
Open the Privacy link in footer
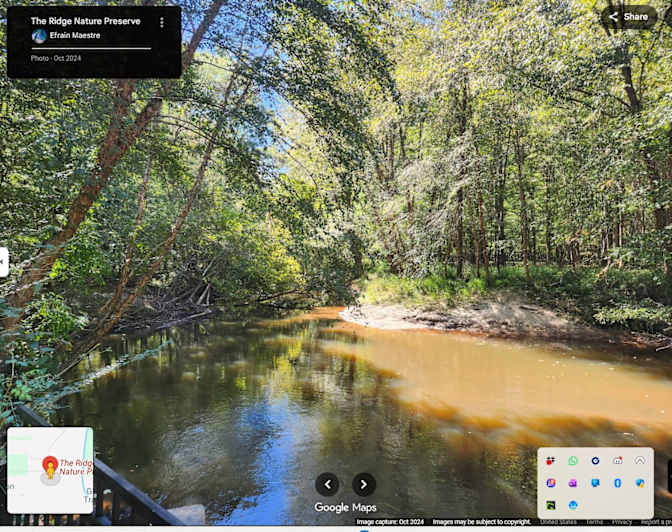(622, 522)
